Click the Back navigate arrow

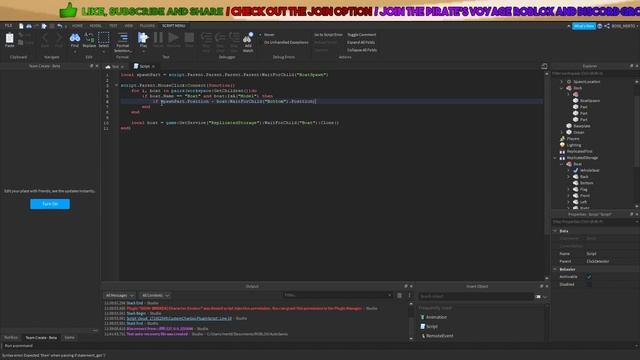[x=45, y=40]
